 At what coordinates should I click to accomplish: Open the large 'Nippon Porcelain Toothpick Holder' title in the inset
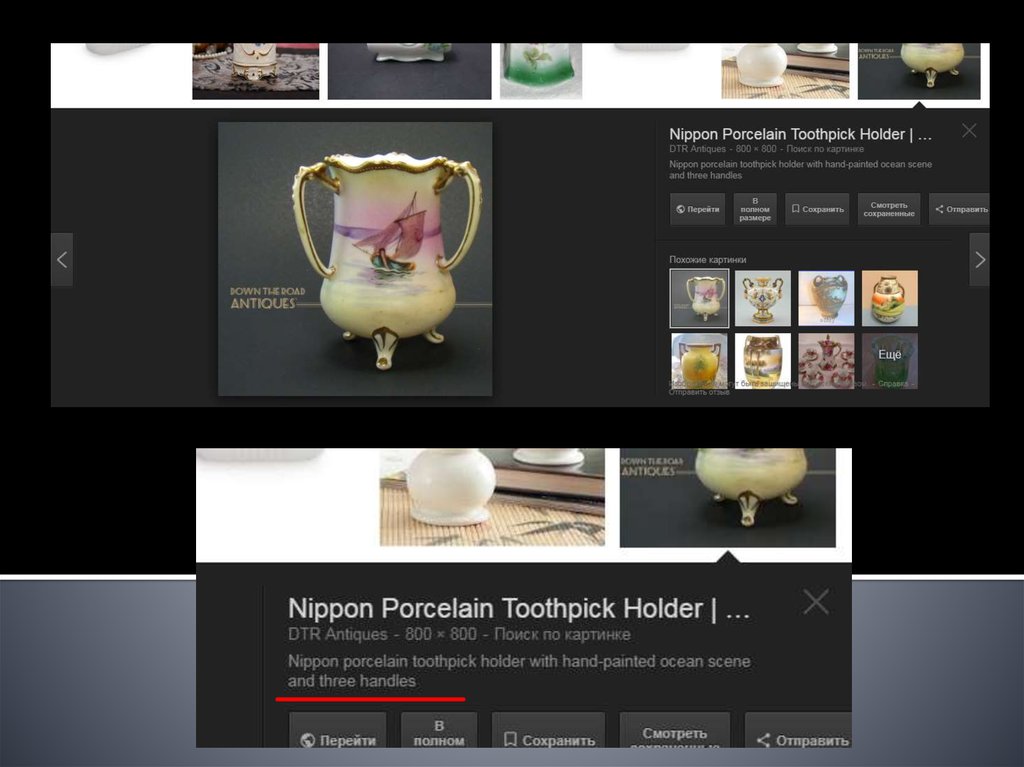(x=519, y=608)
